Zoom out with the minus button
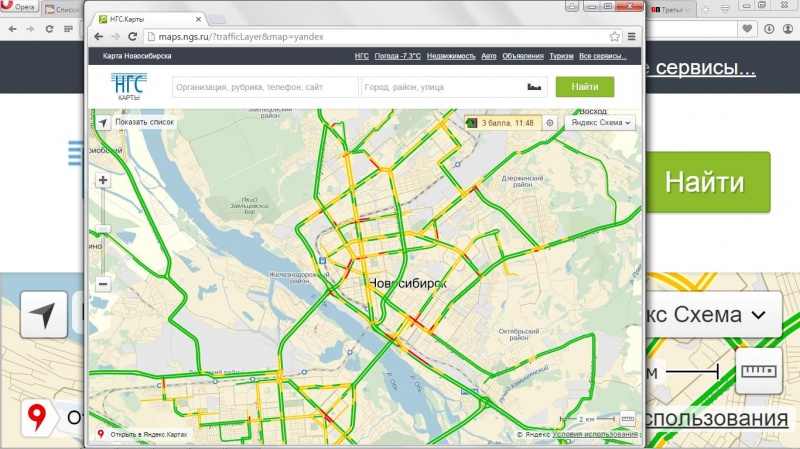The image size is (800, 449). [103, 284]
